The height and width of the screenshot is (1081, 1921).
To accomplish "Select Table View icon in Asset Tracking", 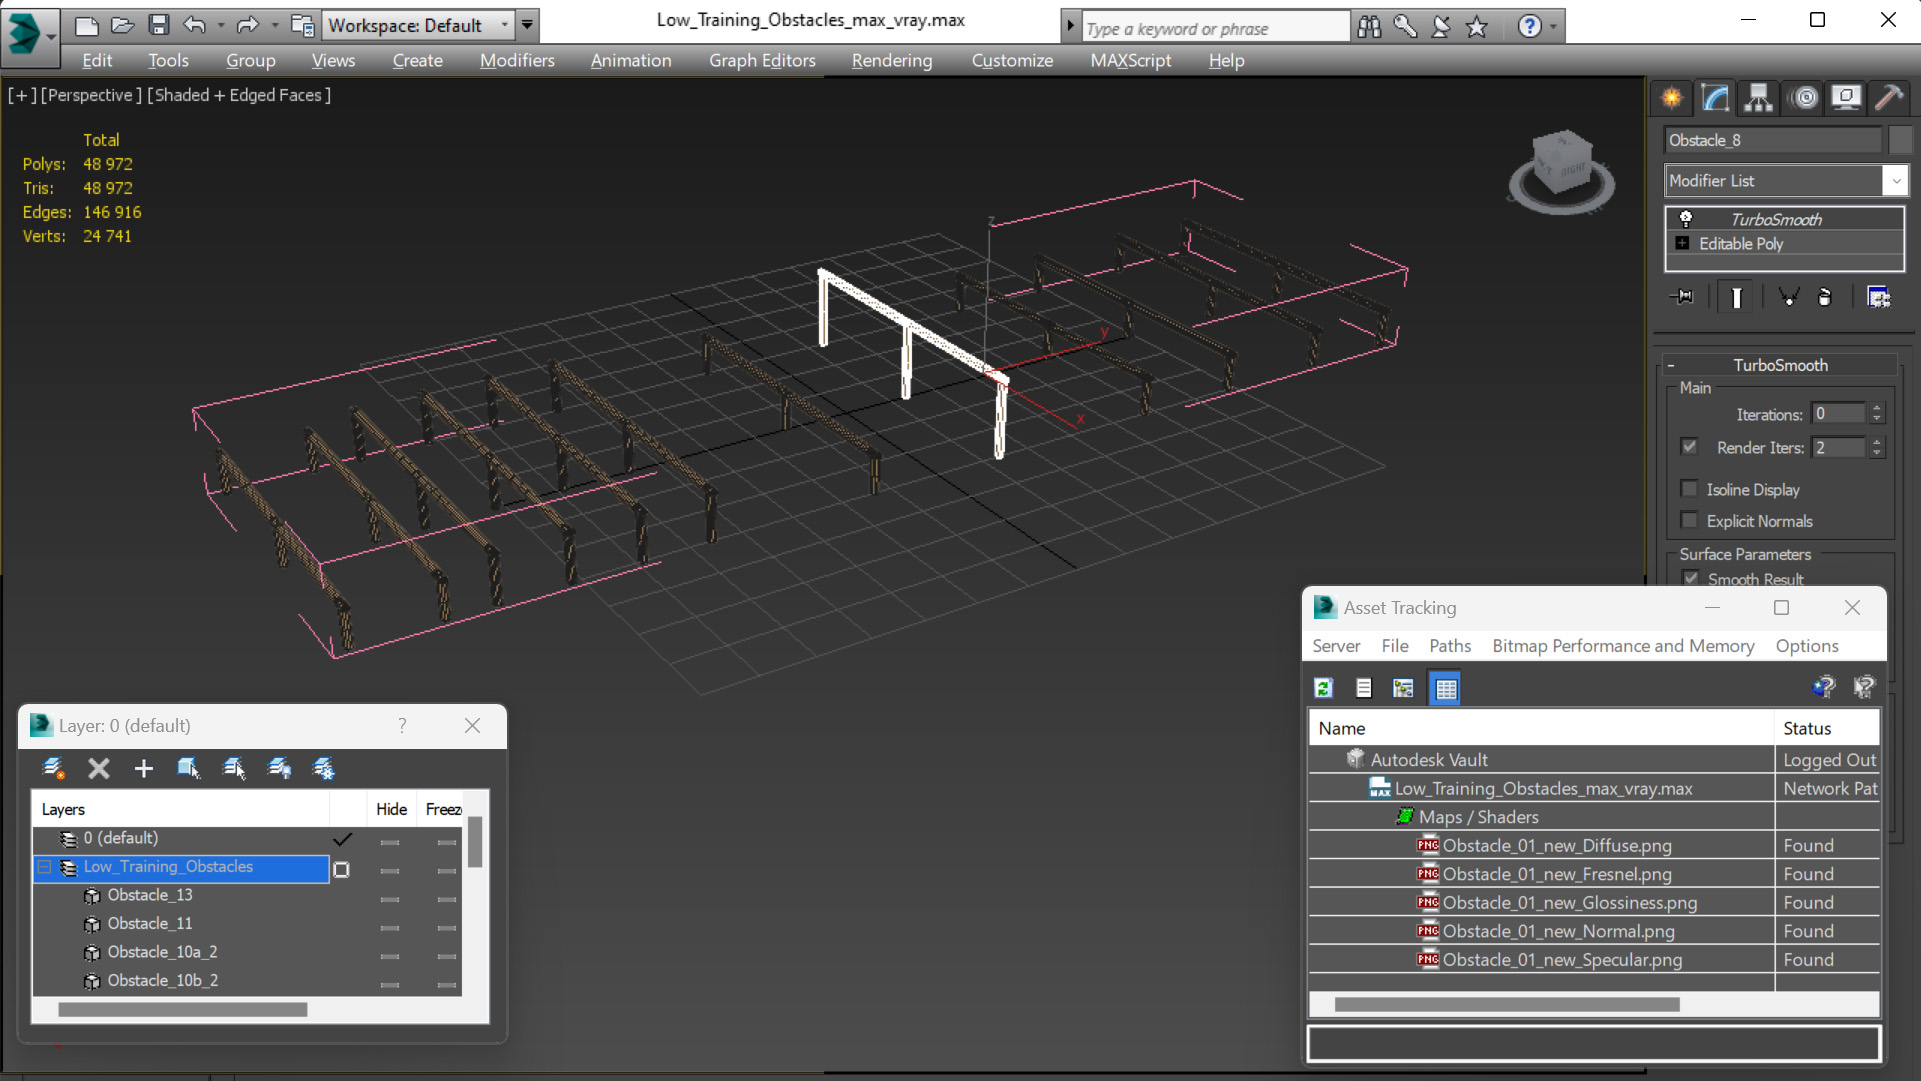I will click(x=1445, y=688).
